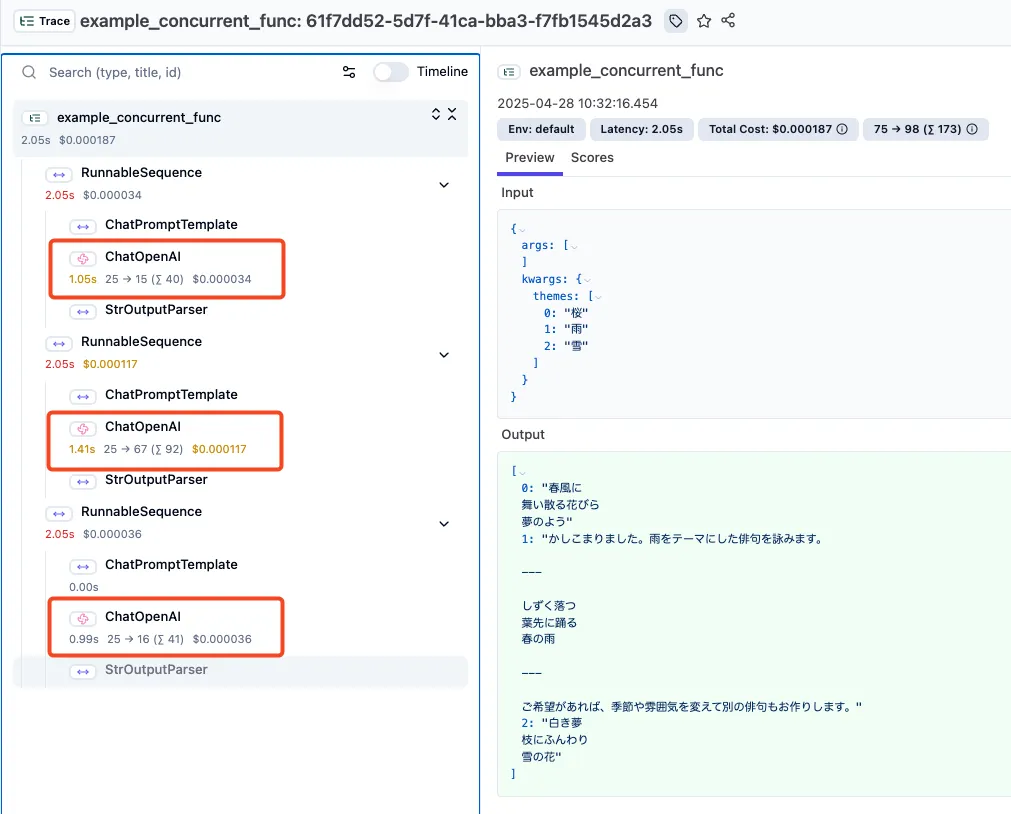This screenshot has height=814, width=1011.
Task: Click the output line "しずく落つ"
Action: tap(549, 606)
